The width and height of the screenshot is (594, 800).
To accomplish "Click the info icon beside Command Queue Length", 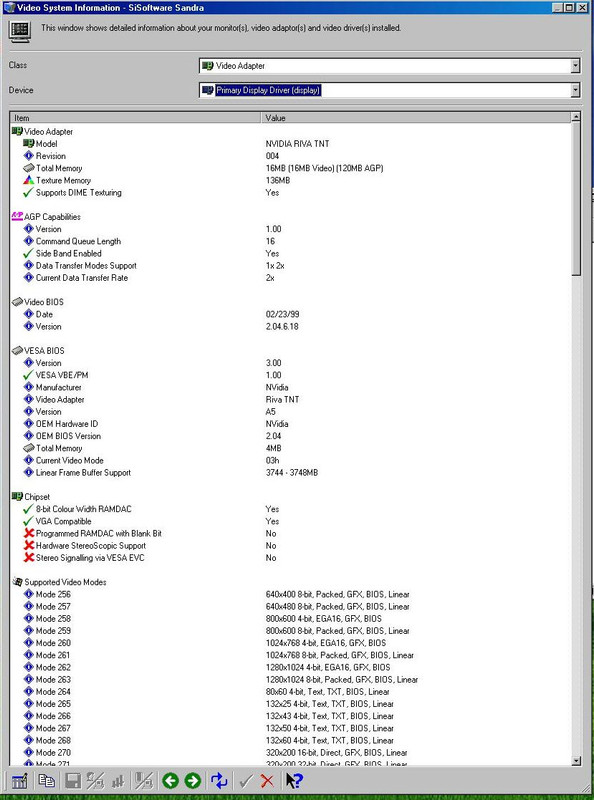I will click(x=29, y=241).
